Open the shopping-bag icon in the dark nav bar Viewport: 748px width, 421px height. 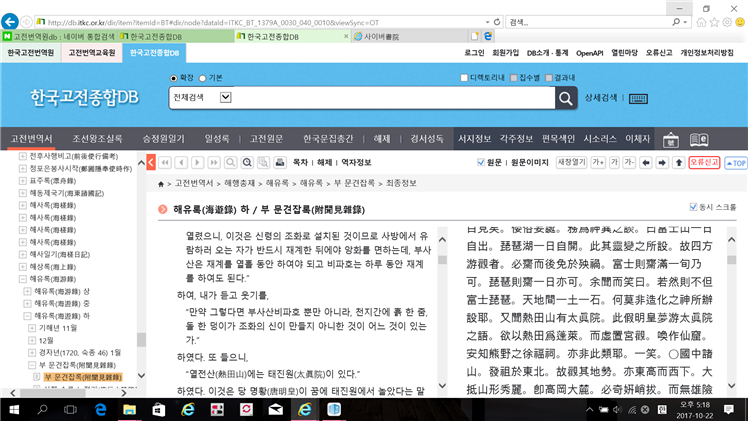click(x=671, y=139)
